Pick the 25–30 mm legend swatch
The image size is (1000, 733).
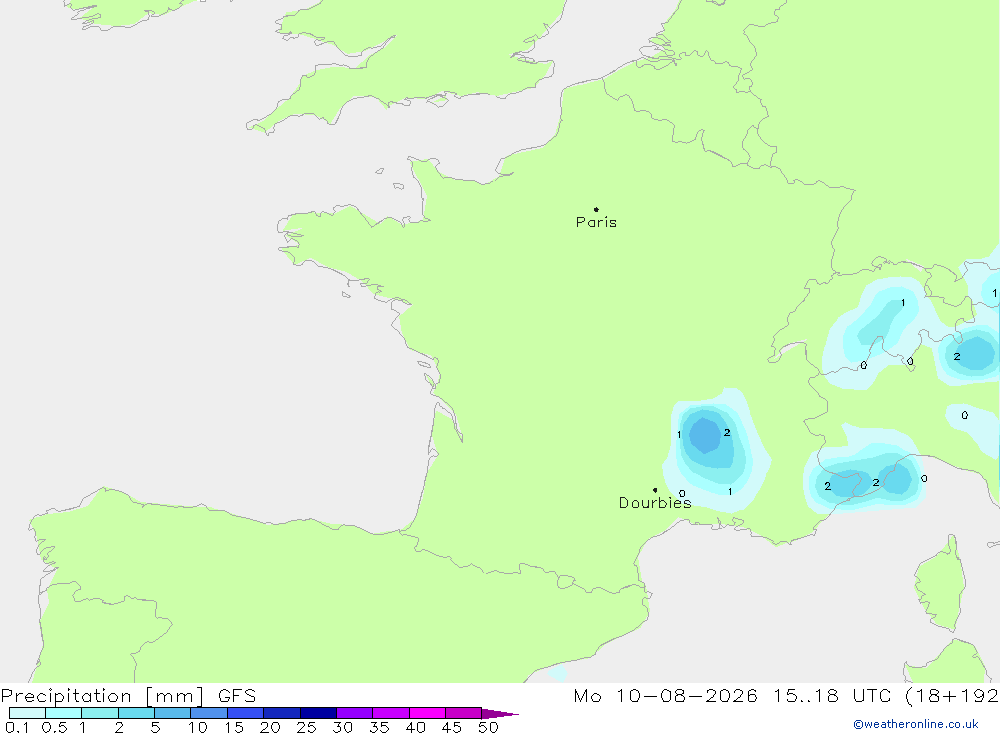318,713
